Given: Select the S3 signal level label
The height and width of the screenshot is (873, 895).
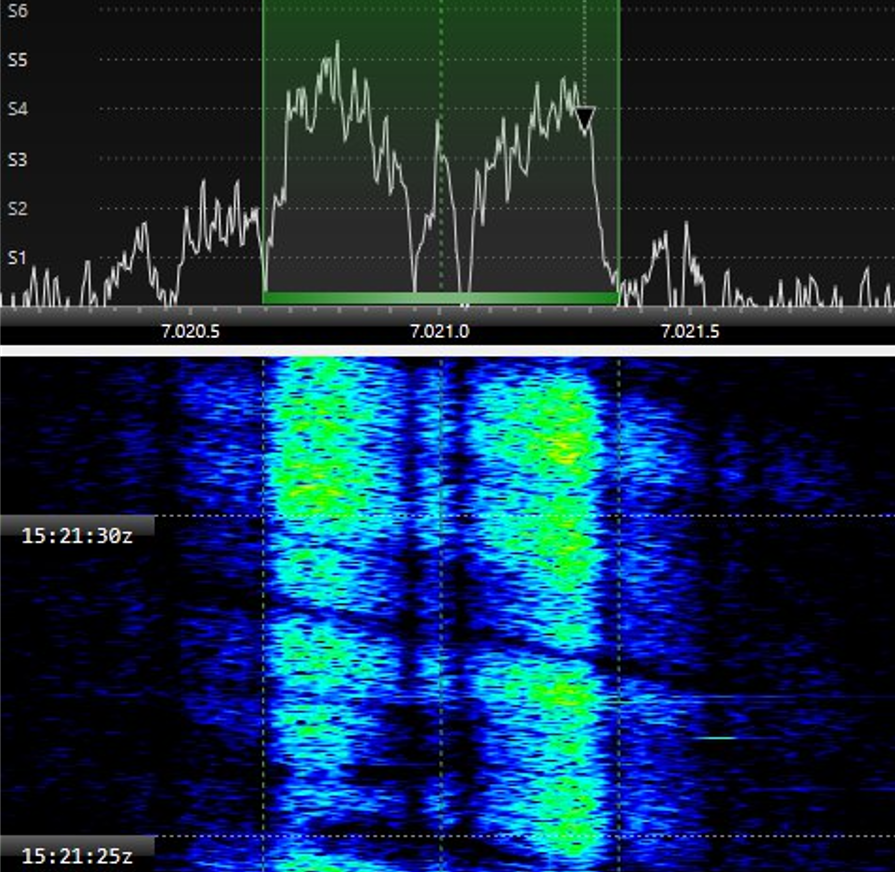Looking at the screenshot, I should 17,159.
